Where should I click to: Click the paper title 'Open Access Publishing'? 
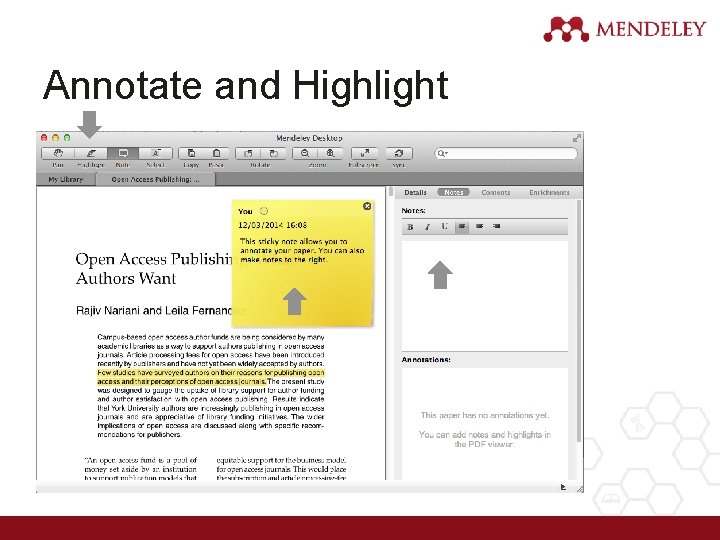pyautogui.click(x=155, y=259)
